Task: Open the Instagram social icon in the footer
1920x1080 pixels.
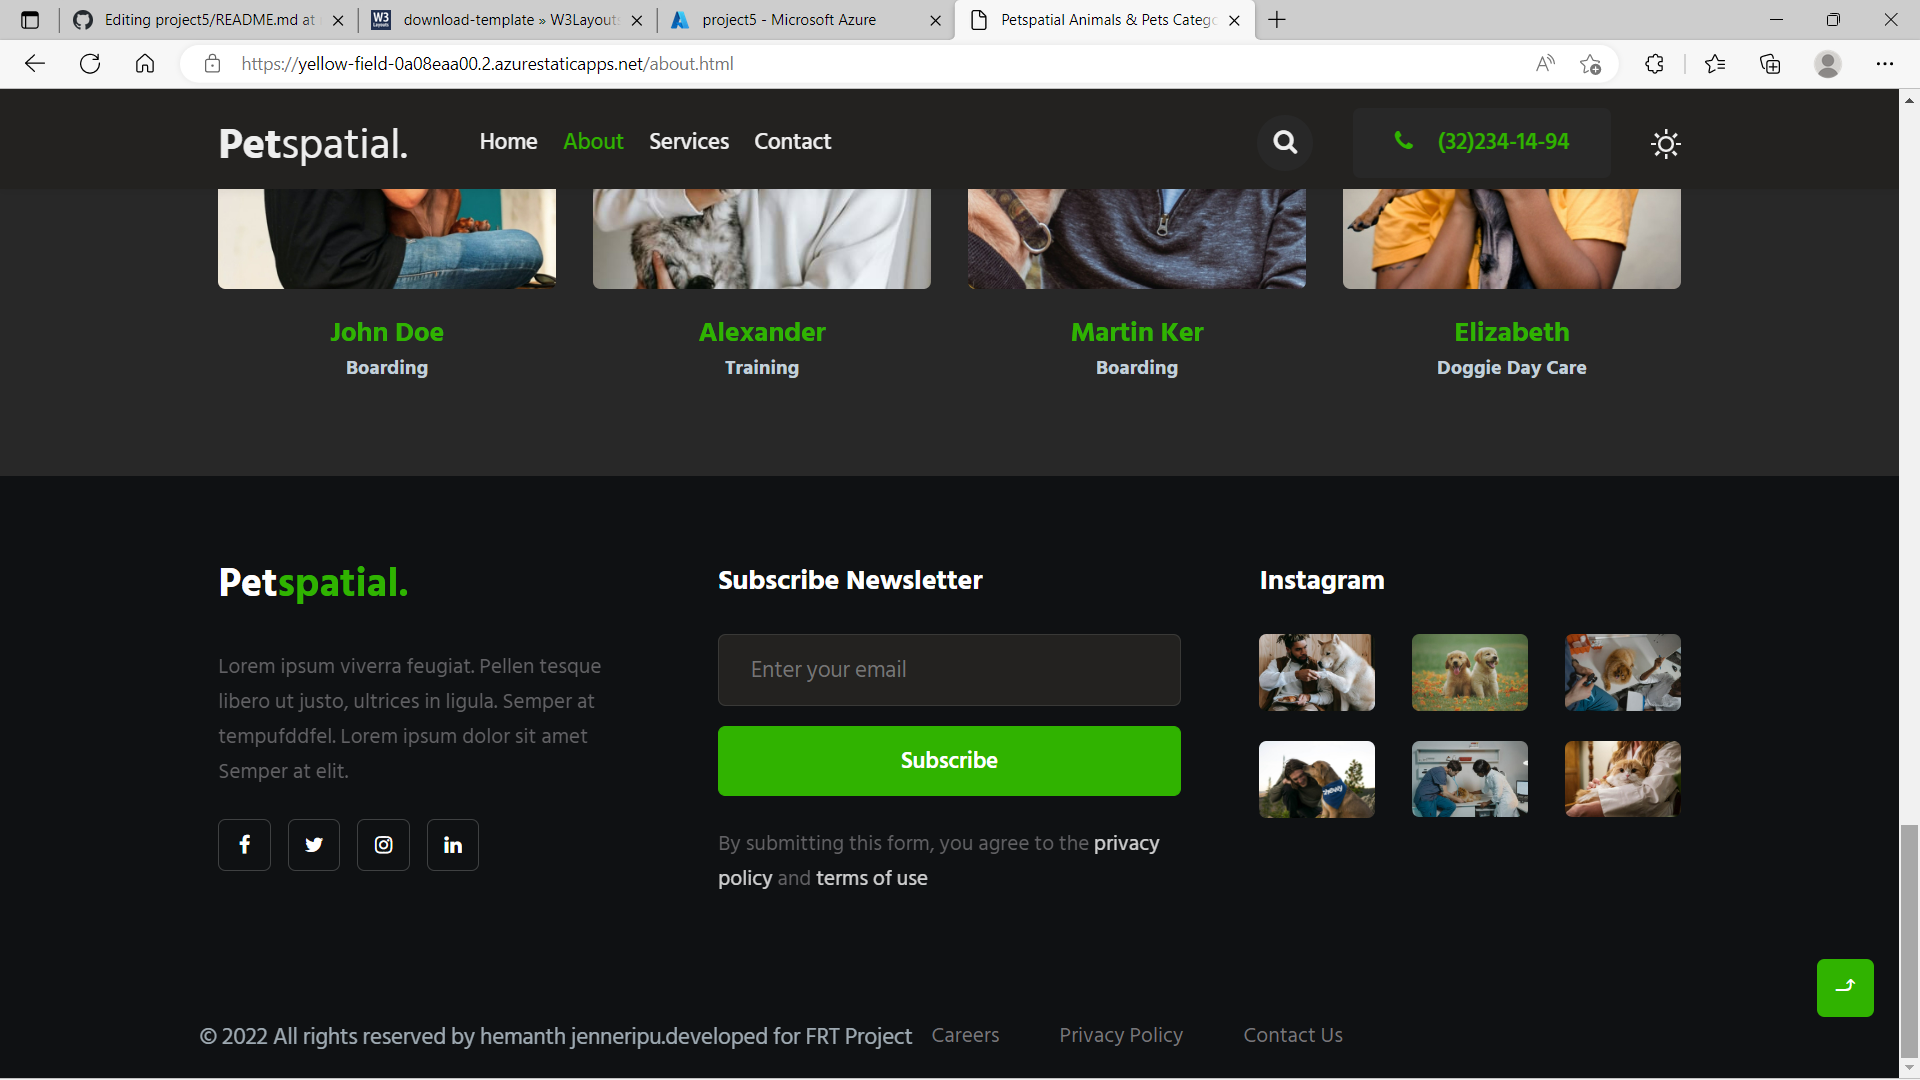Action: pyautogui.click(x=383, y=845)
